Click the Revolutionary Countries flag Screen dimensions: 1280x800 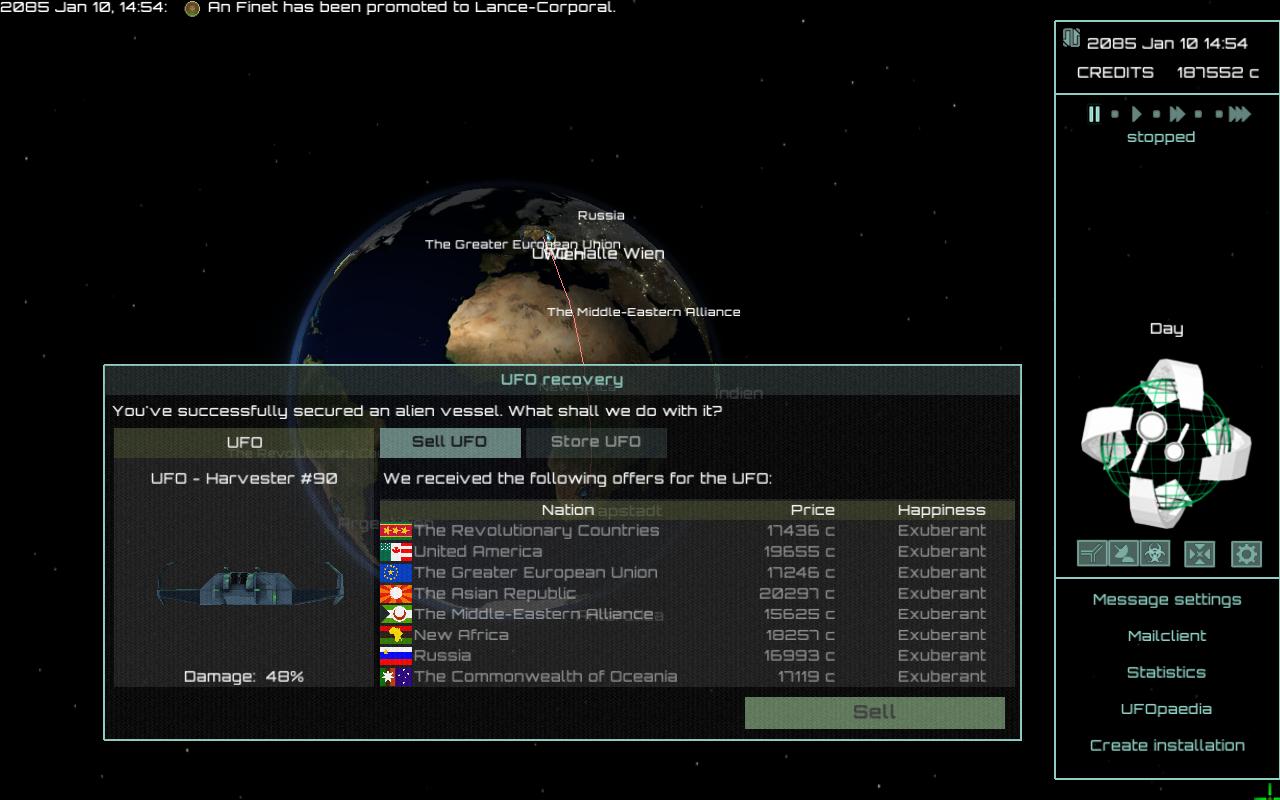(396, 531)
